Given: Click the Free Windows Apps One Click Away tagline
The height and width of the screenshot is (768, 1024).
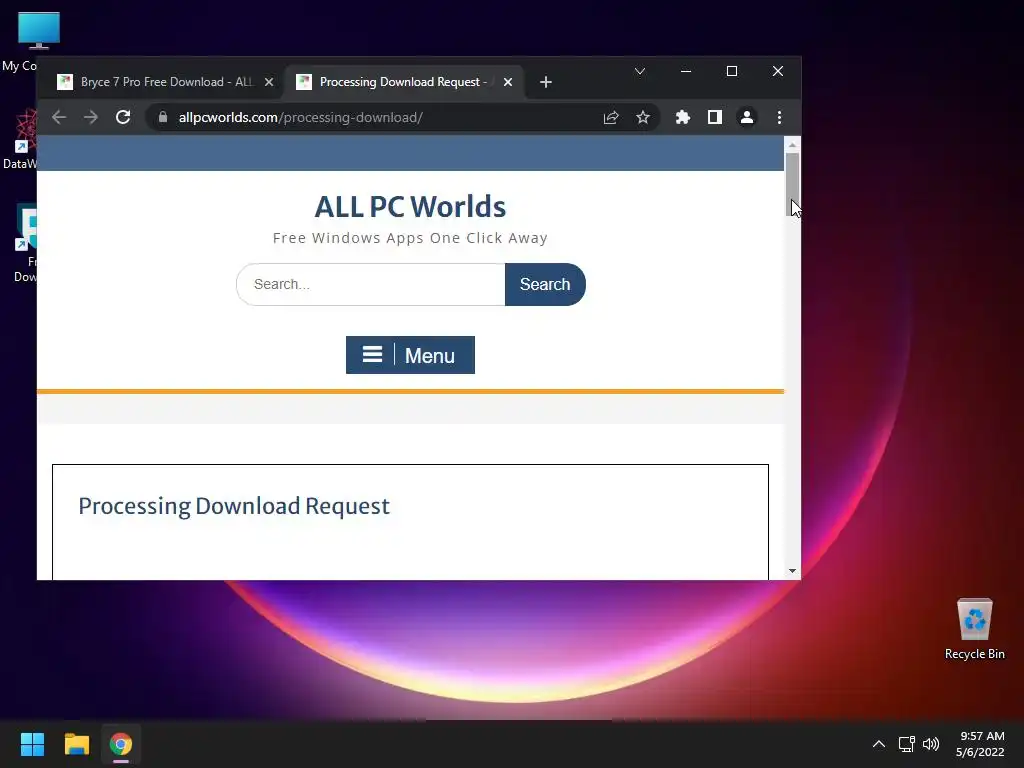Looking at the screenshot, I should pos(410,238).
